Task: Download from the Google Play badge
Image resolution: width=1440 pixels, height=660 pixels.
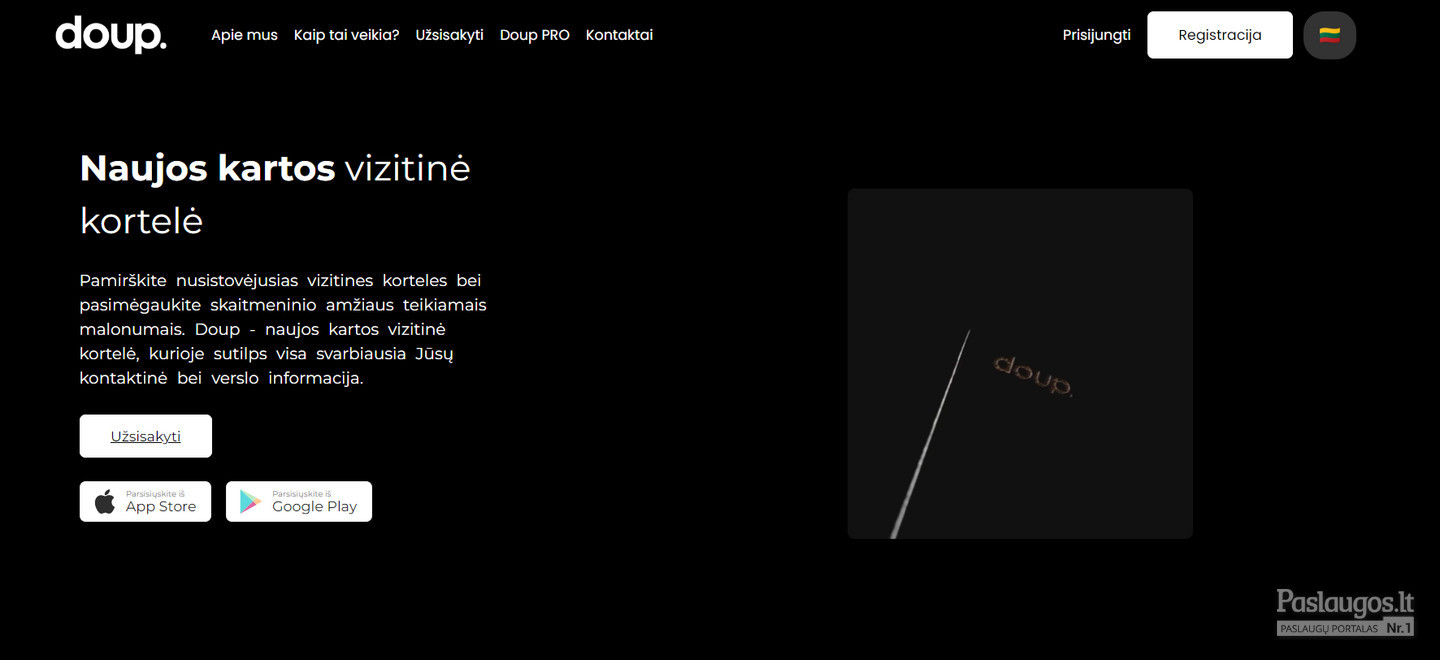Action: [299, 502]
